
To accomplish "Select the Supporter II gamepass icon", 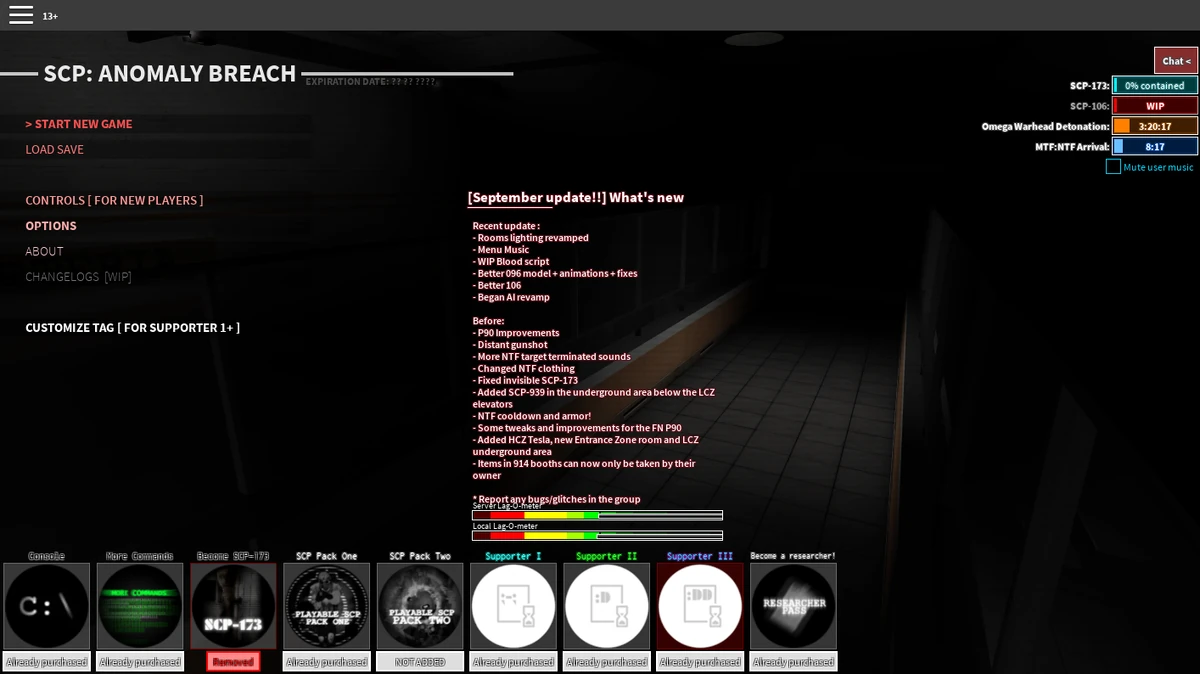I will pyautogui.click(x=606, y=605).
